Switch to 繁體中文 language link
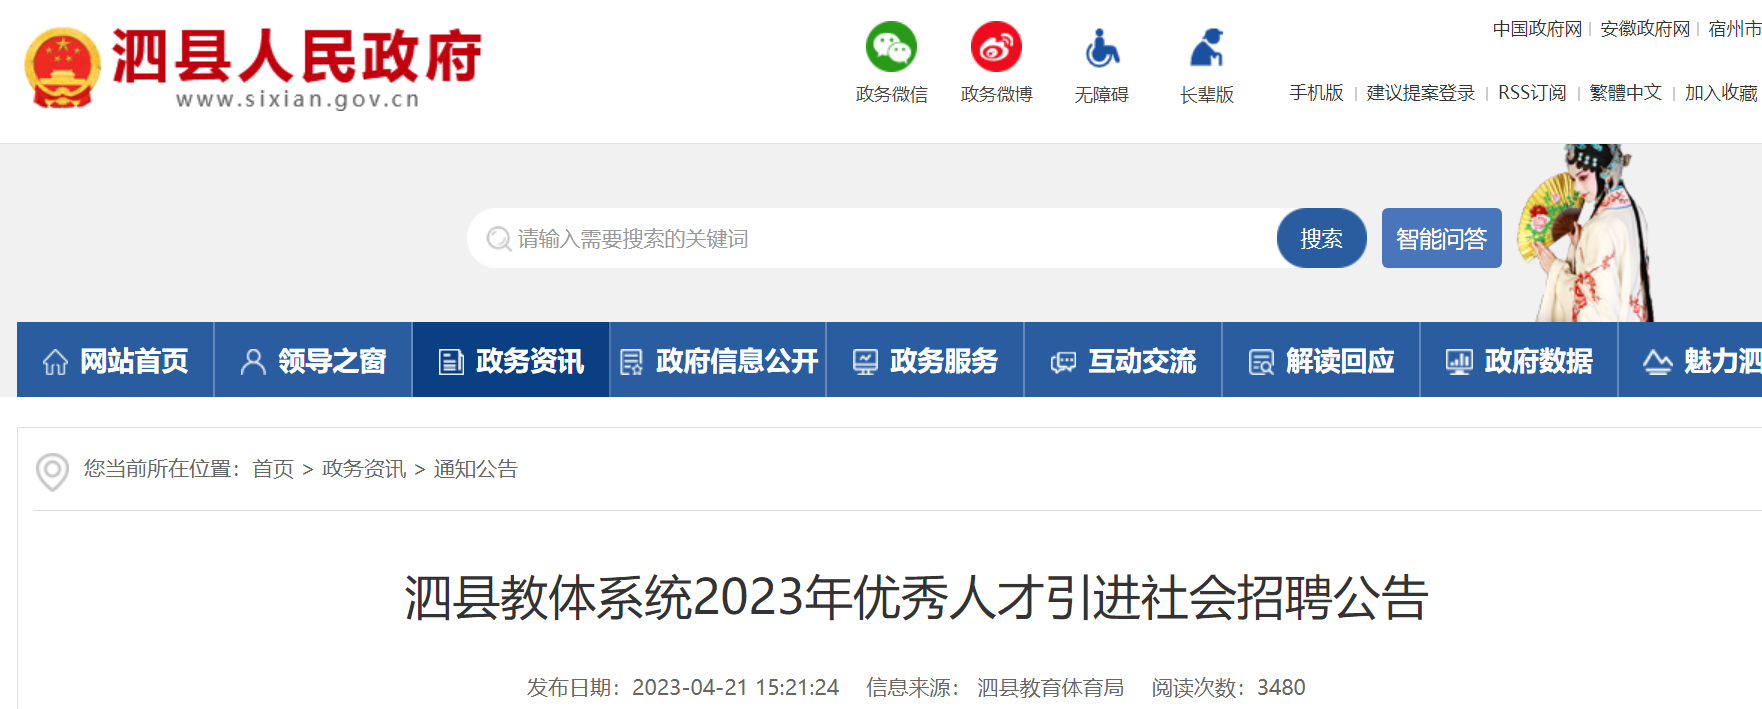Viewport: 1762px width, 709px height. coord(1626,93)
